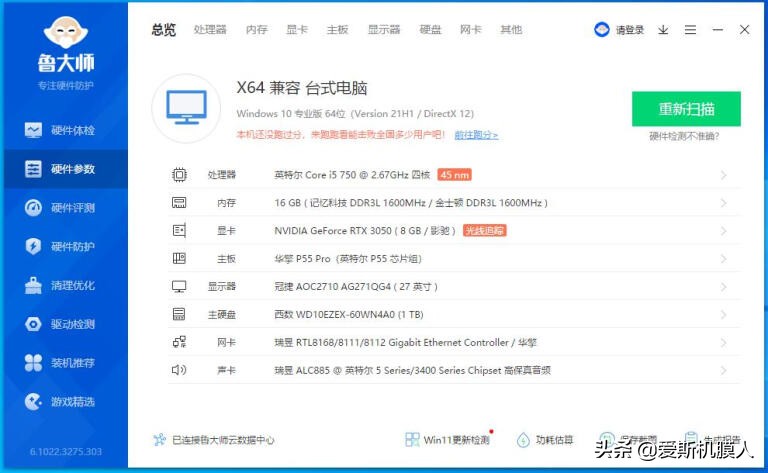The height and width of the screenshot is (473, 768).
Task: Switch to the 内存 tab
Action: click(x=257, y=30)
